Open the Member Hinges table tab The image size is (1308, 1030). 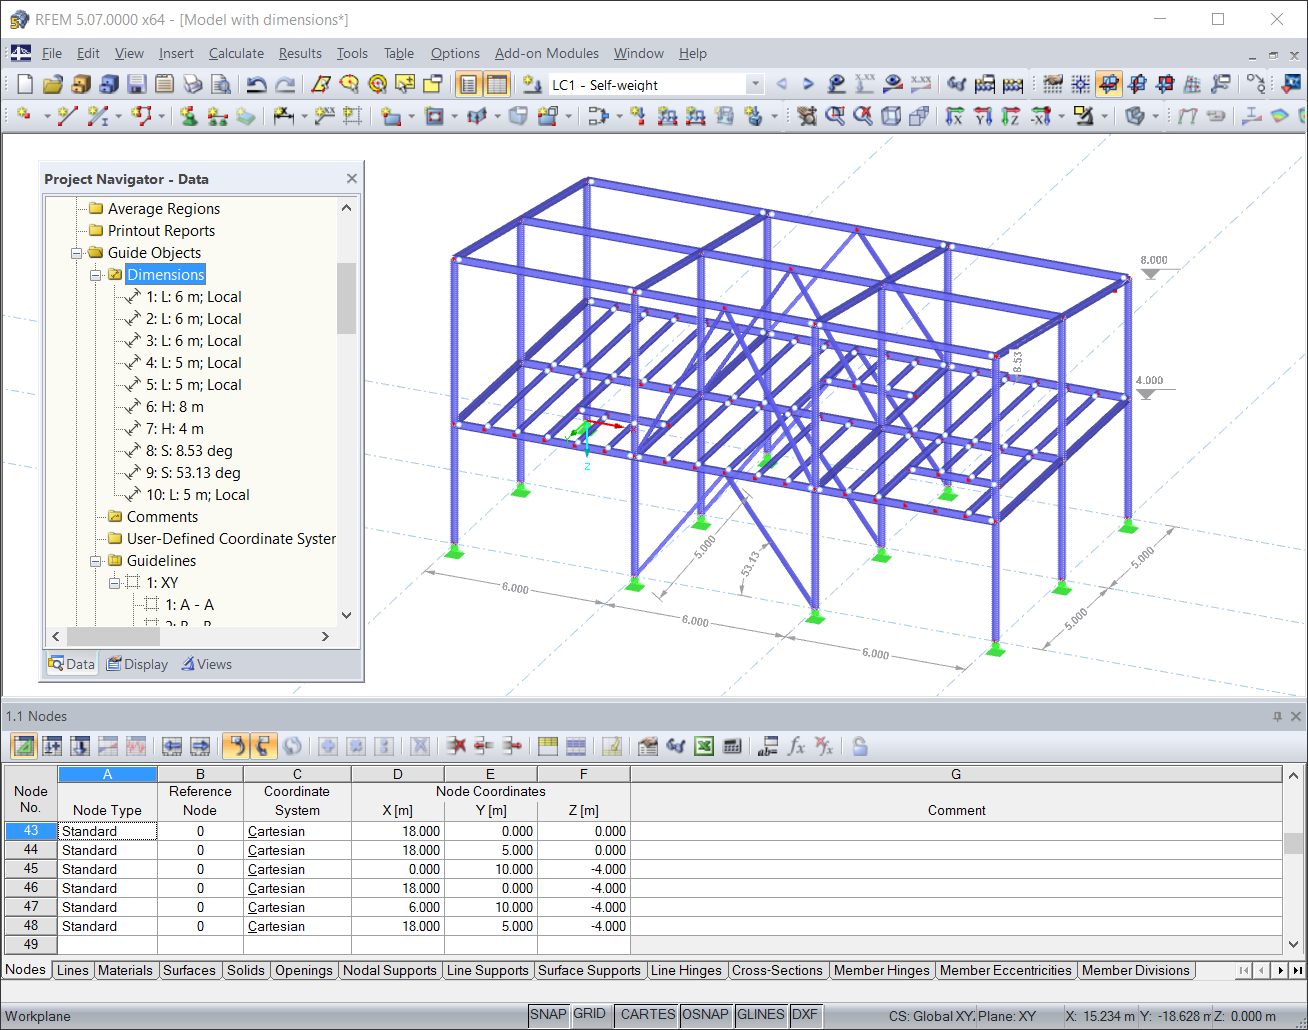click(881, 970)
